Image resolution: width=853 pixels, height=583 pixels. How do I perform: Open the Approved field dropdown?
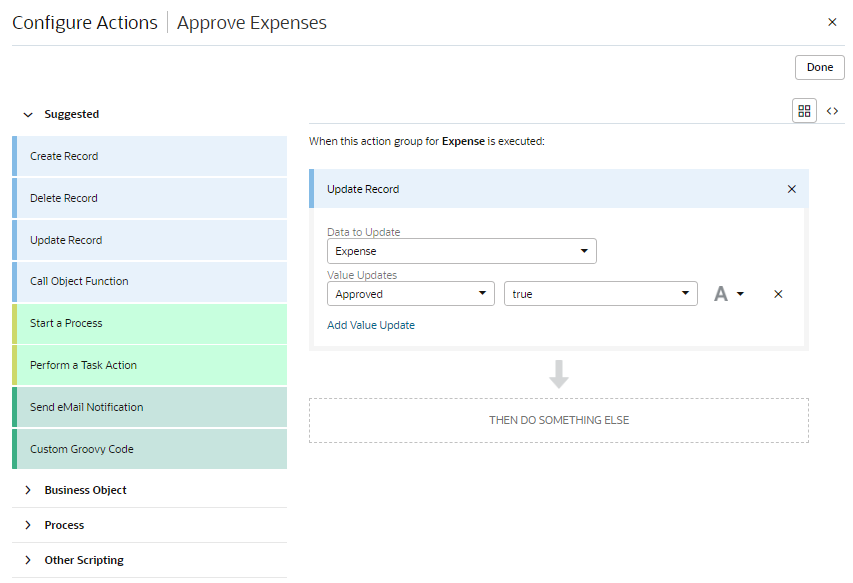click(x=410, y=294)
